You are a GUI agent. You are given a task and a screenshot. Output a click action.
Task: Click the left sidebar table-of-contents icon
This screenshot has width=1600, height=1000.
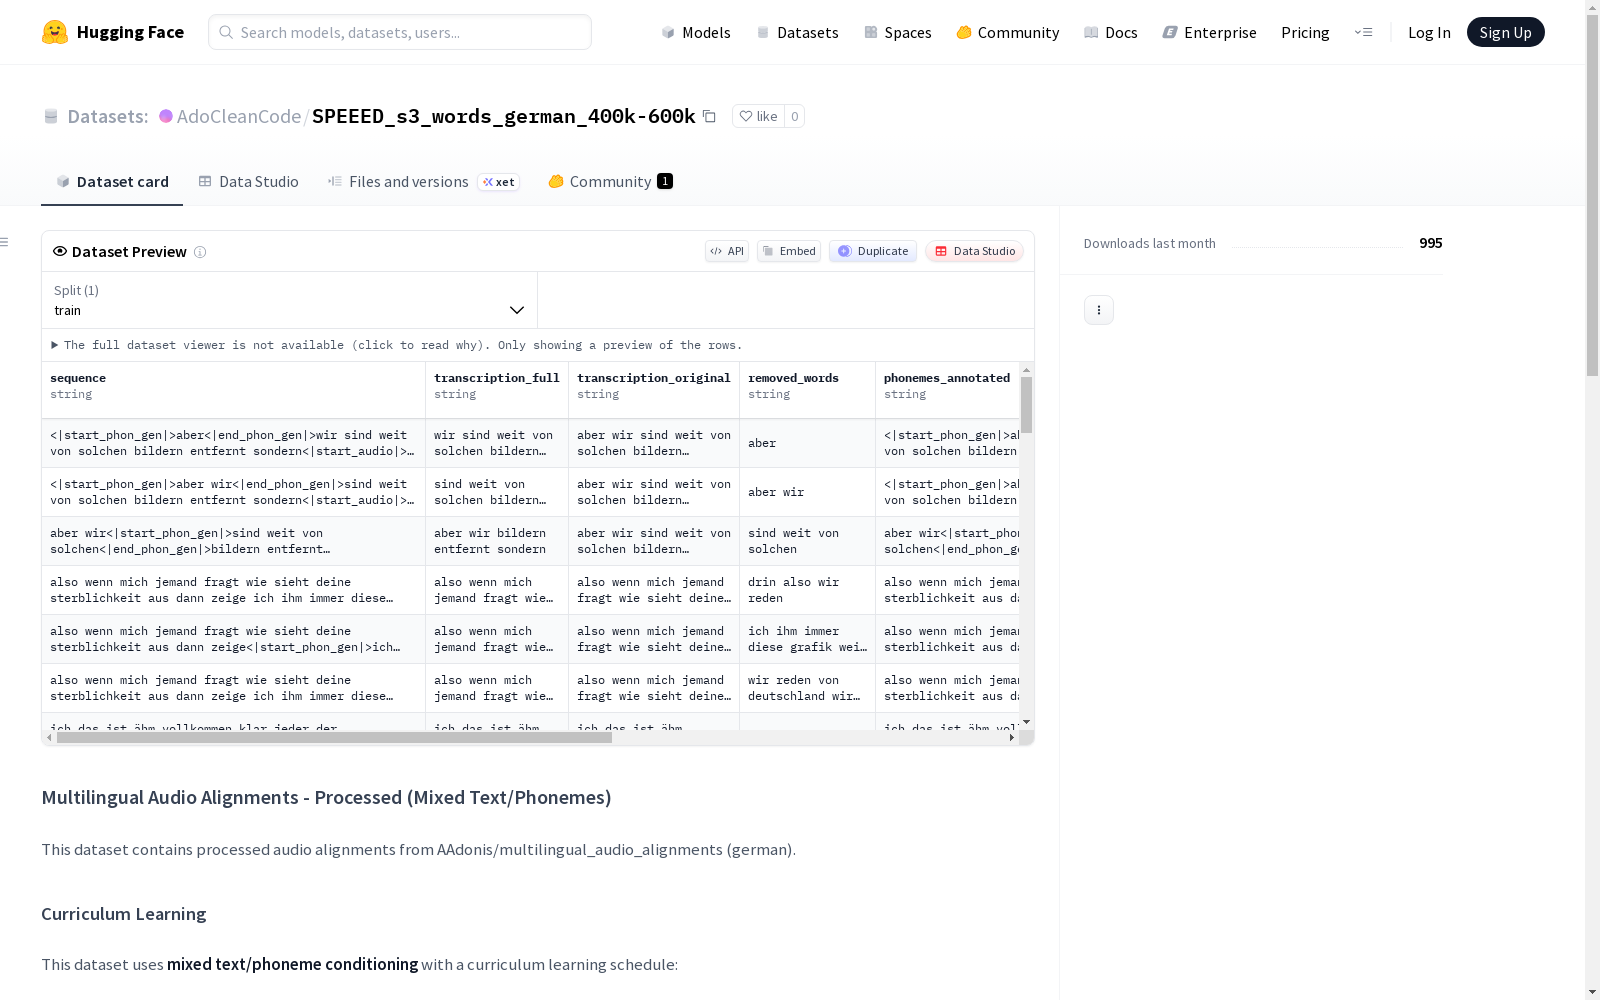point(5,242)
